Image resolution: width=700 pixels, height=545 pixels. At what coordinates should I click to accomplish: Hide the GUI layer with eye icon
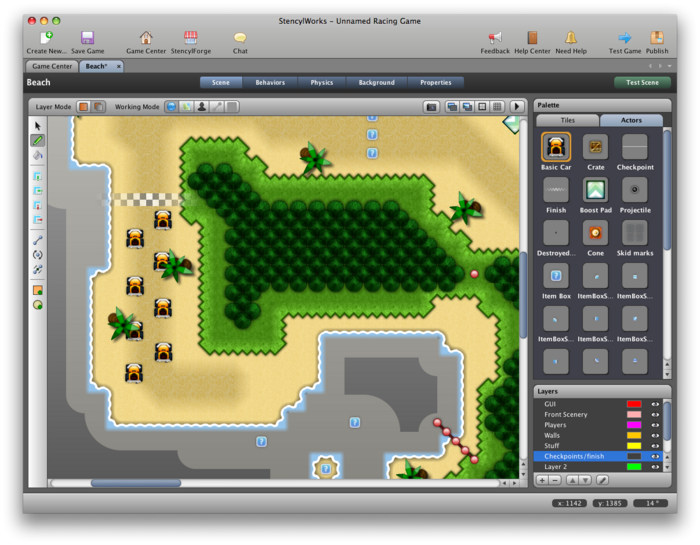pyautogui.click(x=655, y=404)
